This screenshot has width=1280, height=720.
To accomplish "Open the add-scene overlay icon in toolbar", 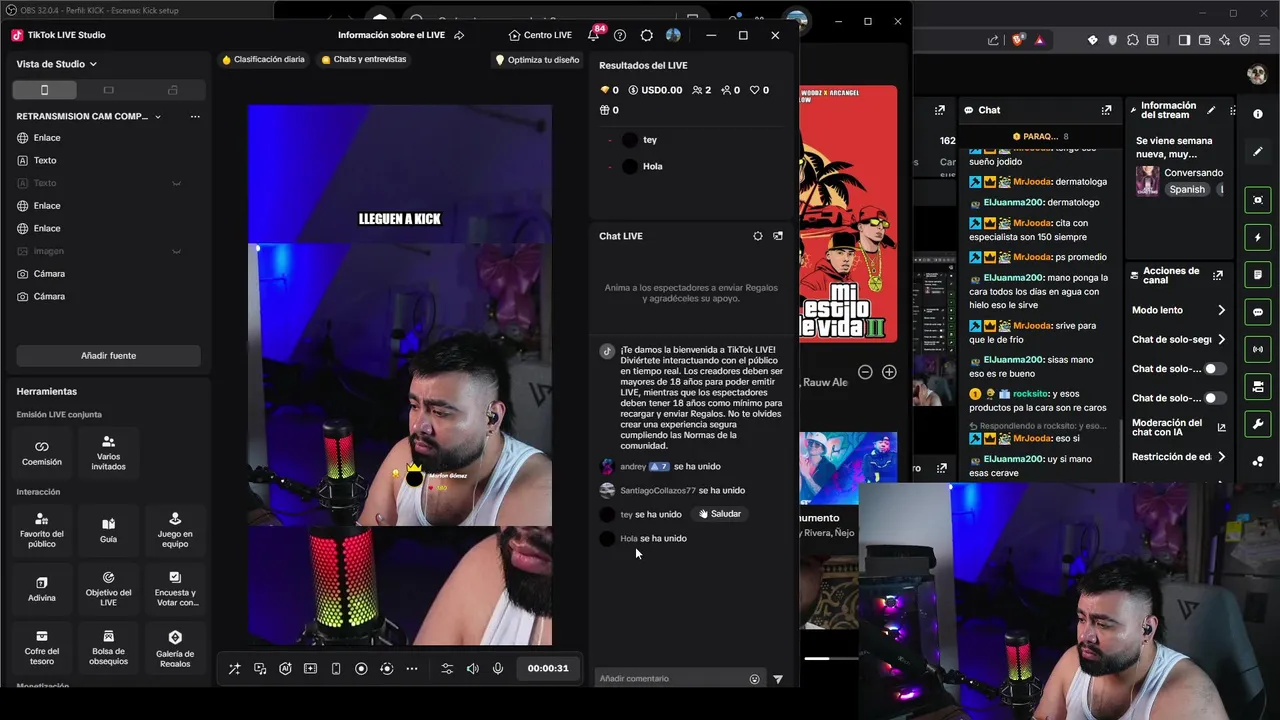I will [311, 669].
